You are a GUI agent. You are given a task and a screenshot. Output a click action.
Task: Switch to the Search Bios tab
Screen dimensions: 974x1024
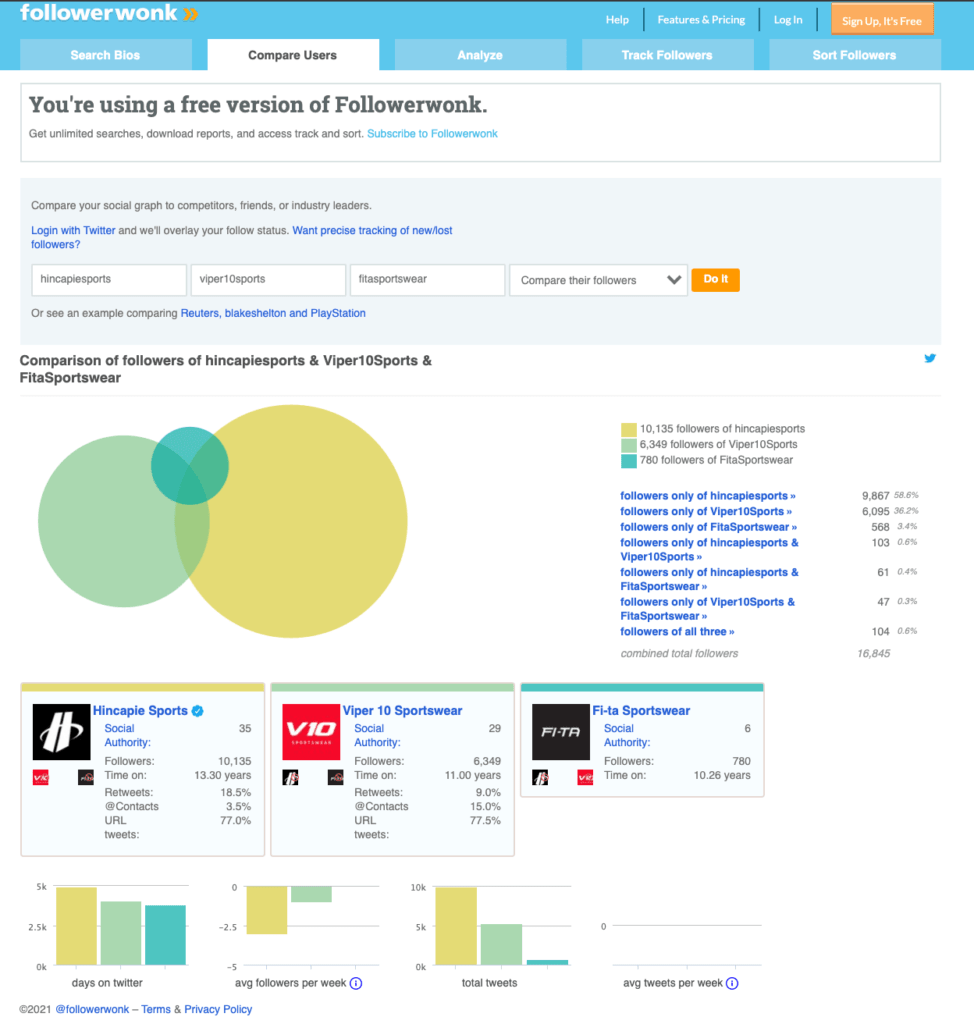(x=105, y=55)
